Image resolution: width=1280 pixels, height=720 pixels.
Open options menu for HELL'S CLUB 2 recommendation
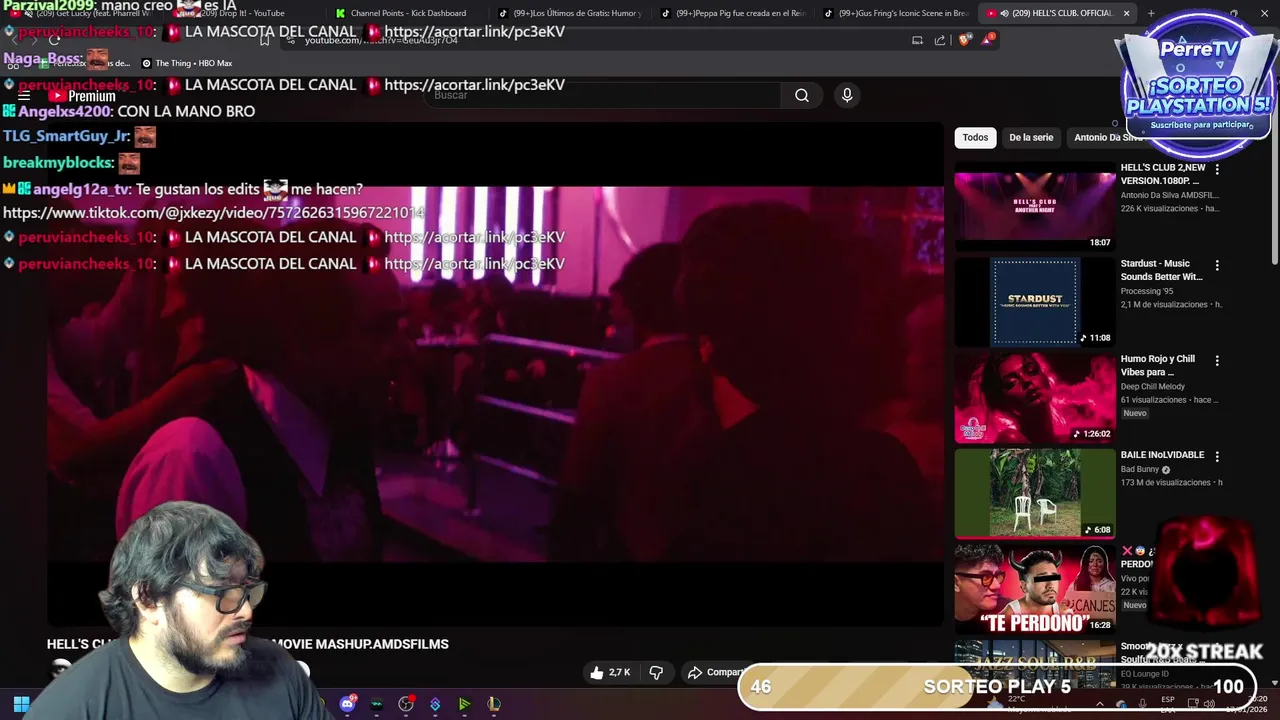pos(1217,169)
